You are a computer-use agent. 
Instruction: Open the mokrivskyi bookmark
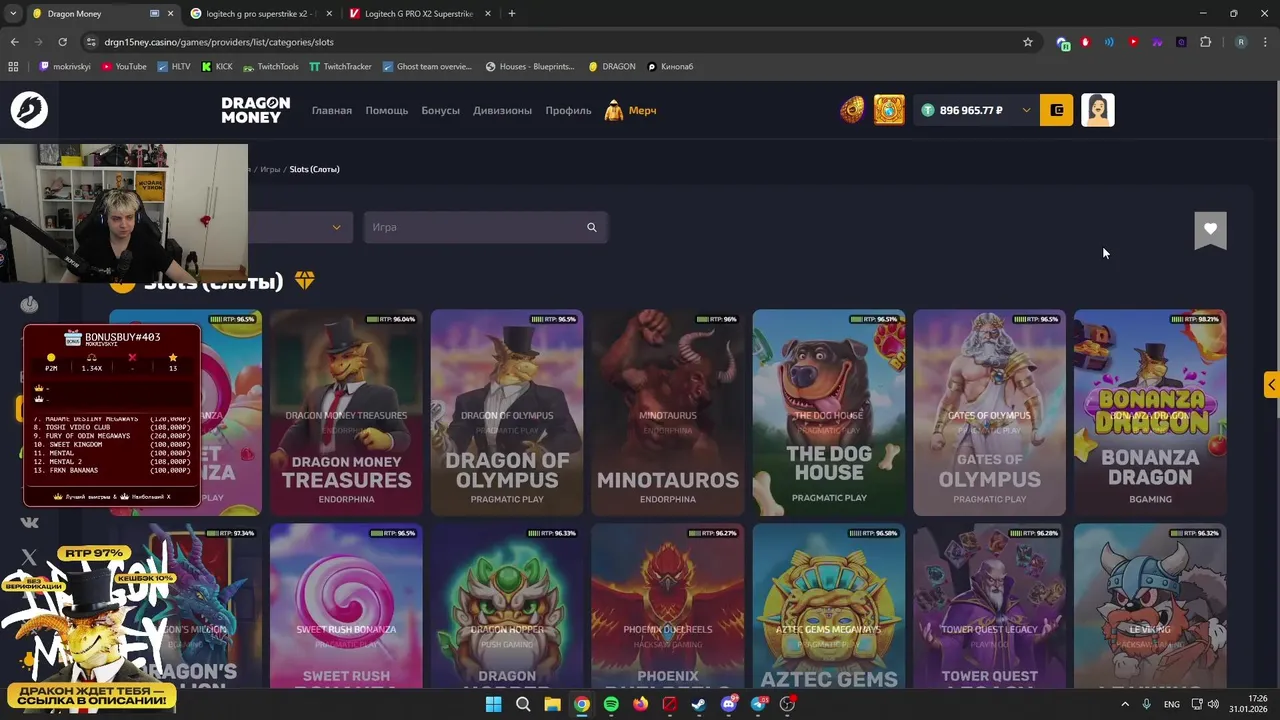(65, 66)
